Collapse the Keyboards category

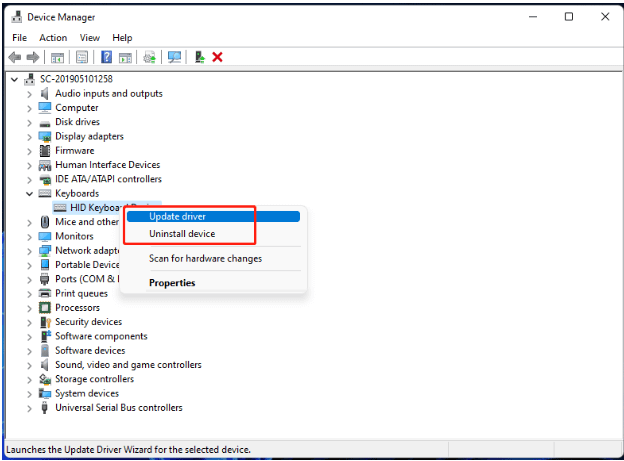pyautogui.click(x=31, y=193)
